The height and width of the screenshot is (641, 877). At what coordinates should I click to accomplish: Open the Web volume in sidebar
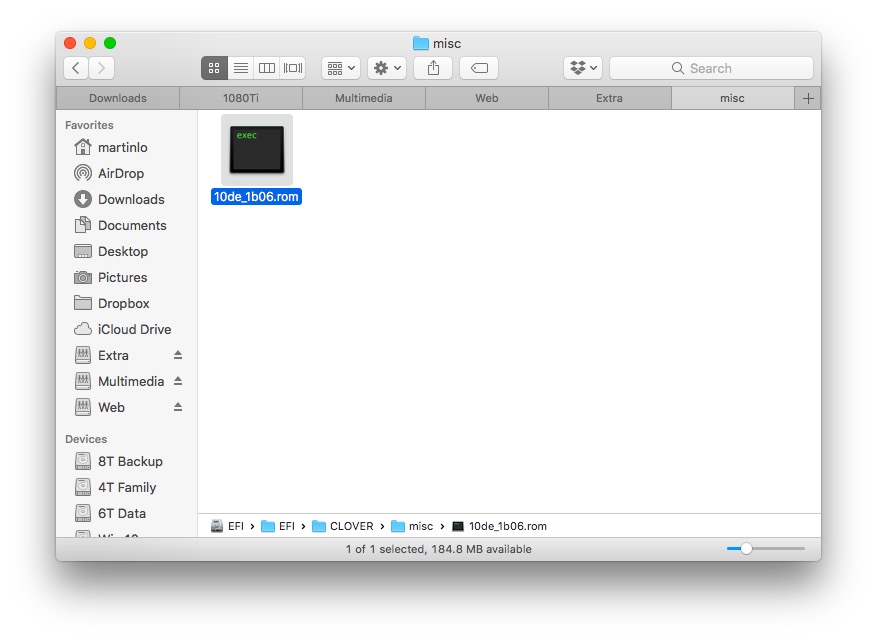(112, 407)
